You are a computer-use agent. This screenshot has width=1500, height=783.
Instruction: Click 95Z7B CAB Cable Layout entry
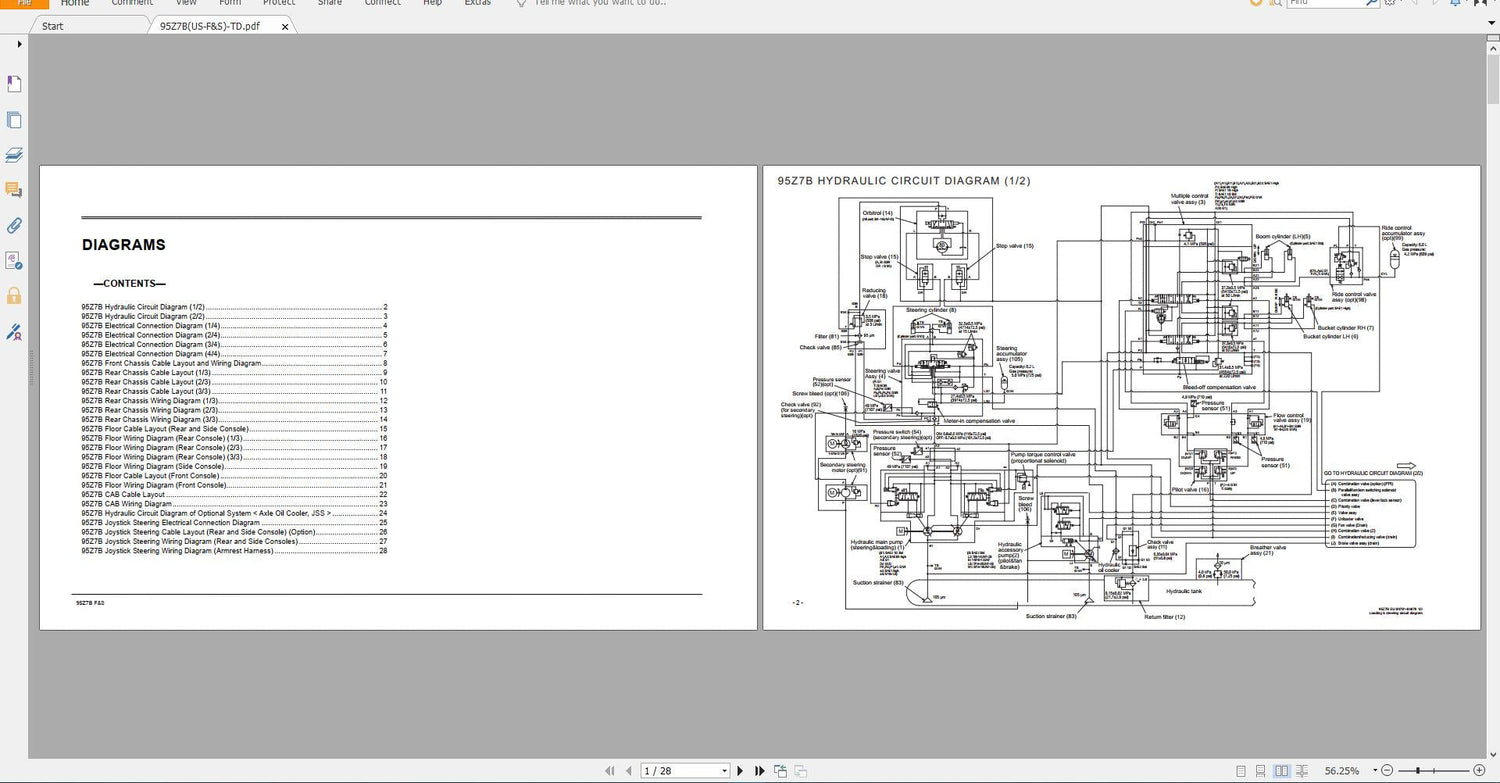click(234, 494)
